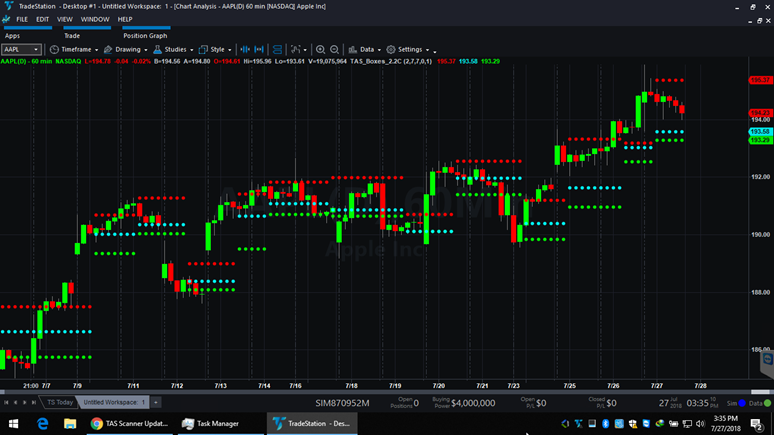
Task: Select the pointer mode hand icon
Action: (296, 49)
